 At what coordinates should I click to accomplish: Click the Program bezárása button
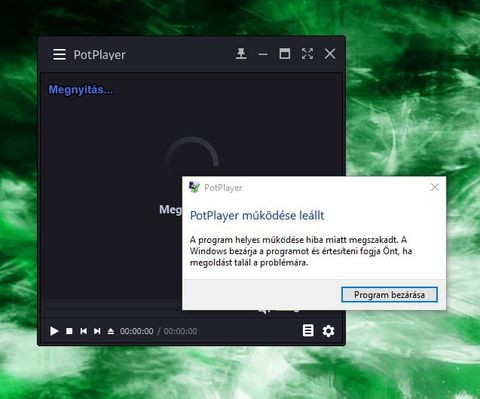tap(389, 295)
